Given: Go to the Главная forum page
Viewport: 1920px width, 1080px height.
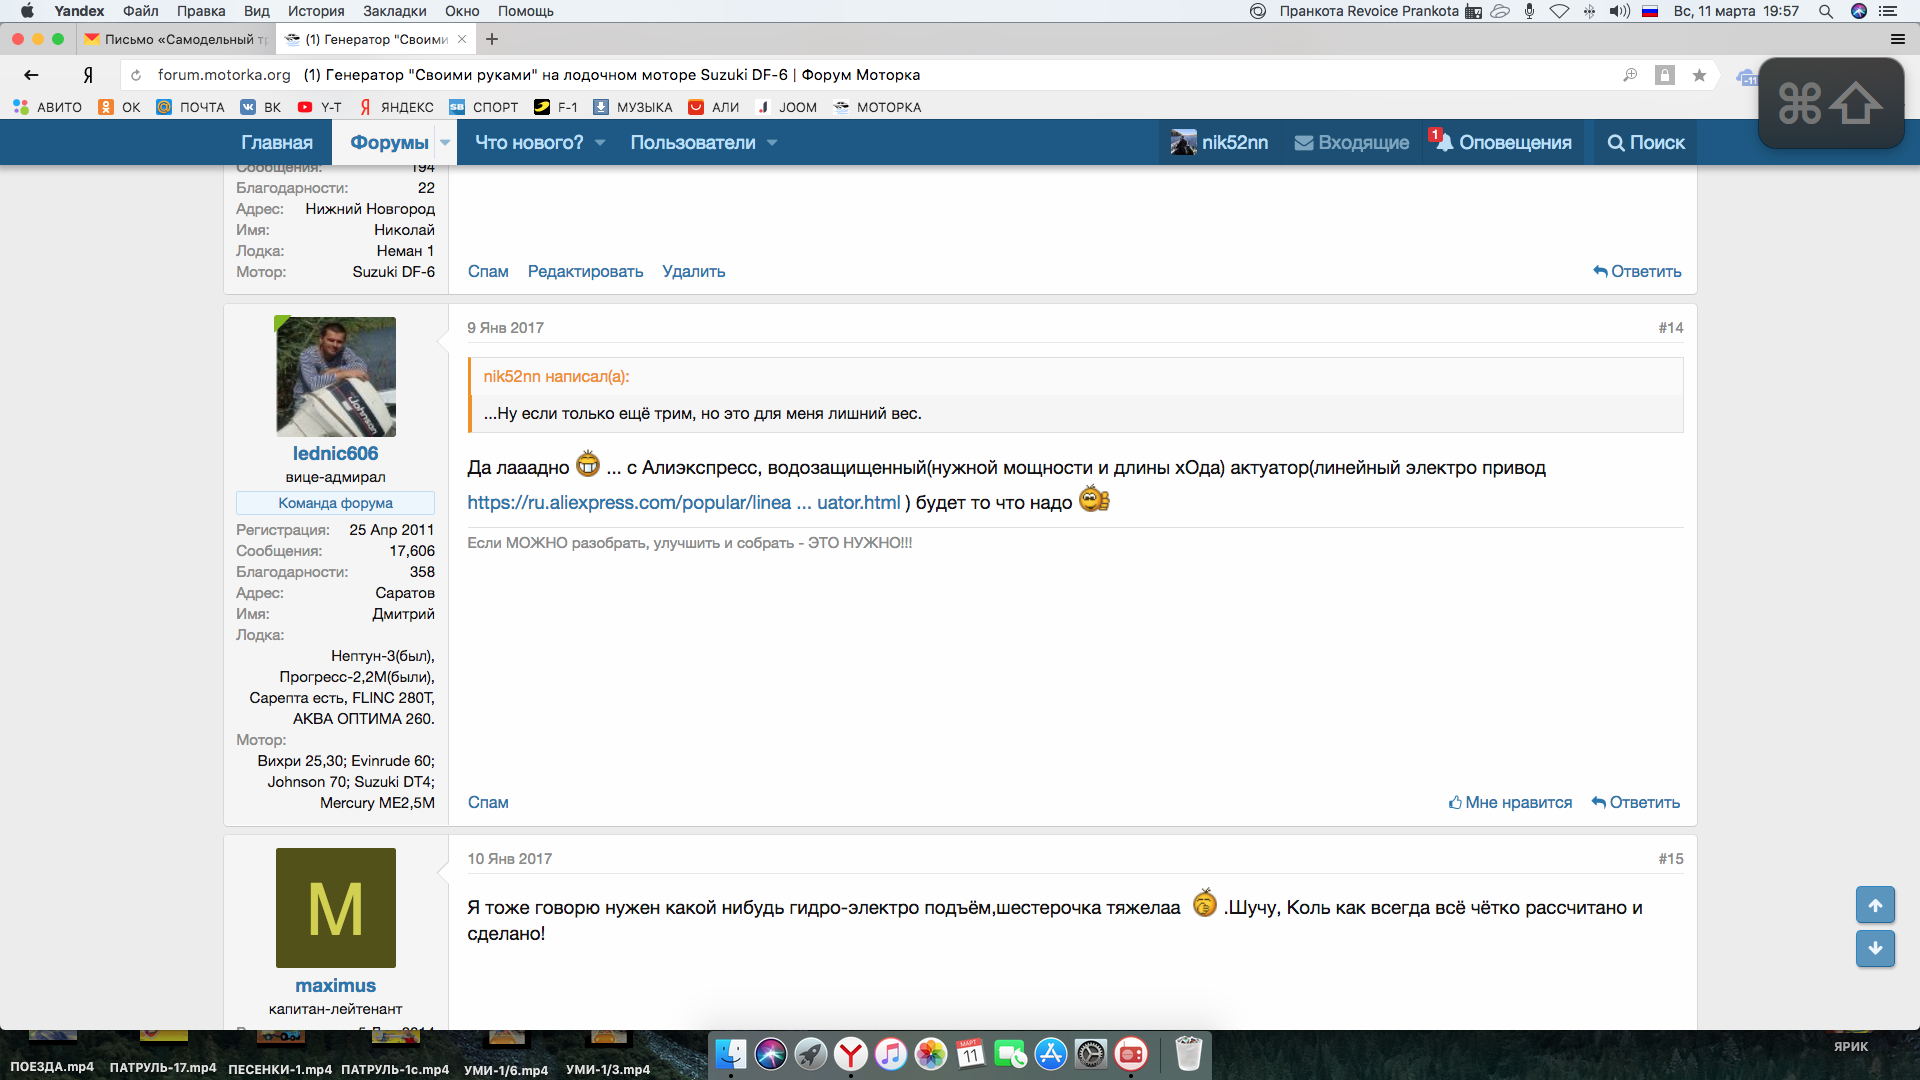Looking at the screenshot, I should click(277, 143).
